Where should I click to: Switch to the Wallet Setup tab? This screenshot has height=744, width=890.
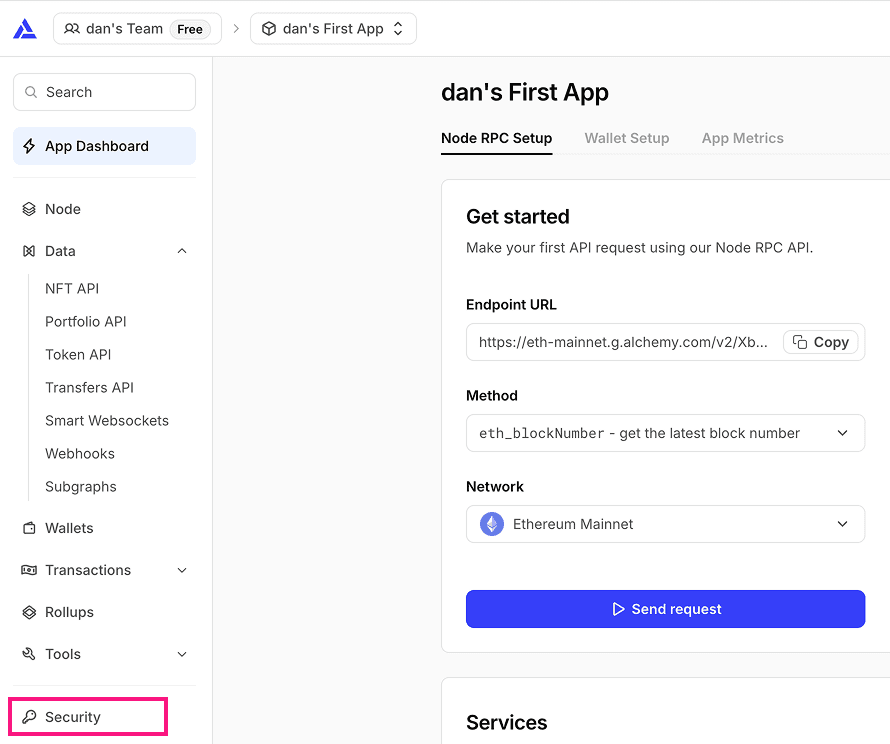pos(627,138)
